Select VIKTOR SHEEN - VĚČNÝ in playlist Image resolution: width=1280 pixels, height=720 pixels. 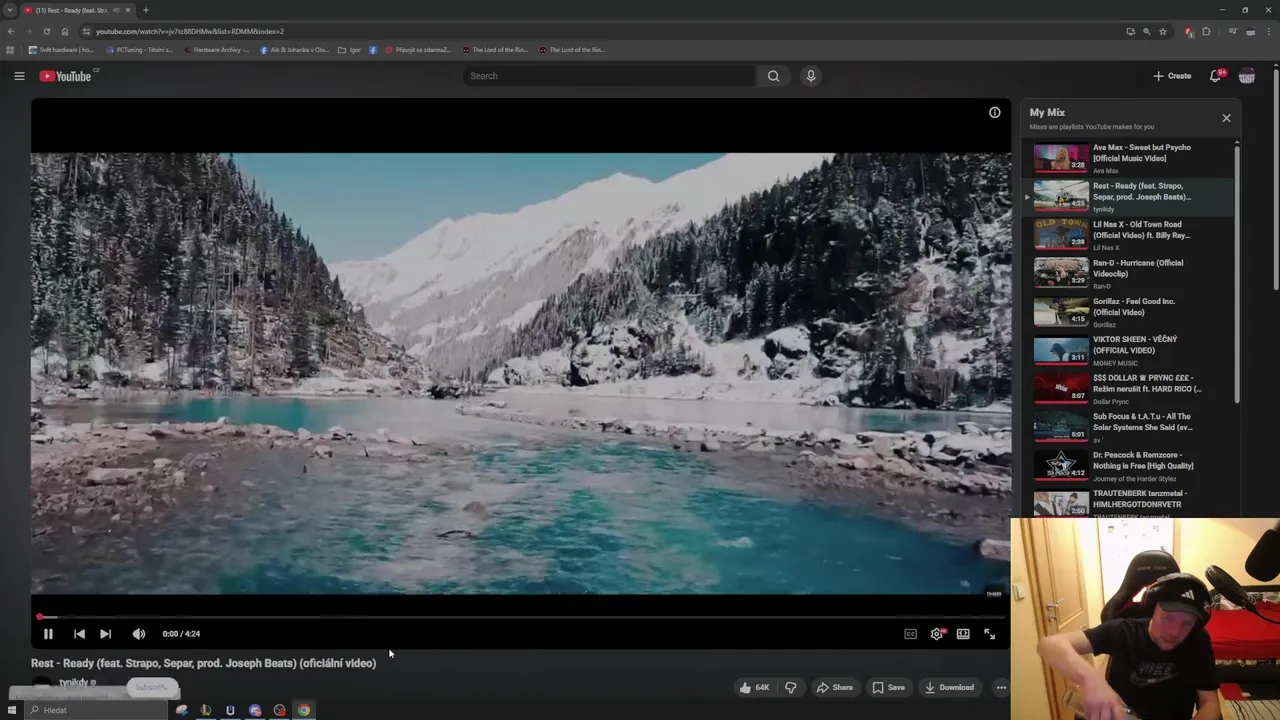pyautogui.click(x=1128, y=350)
